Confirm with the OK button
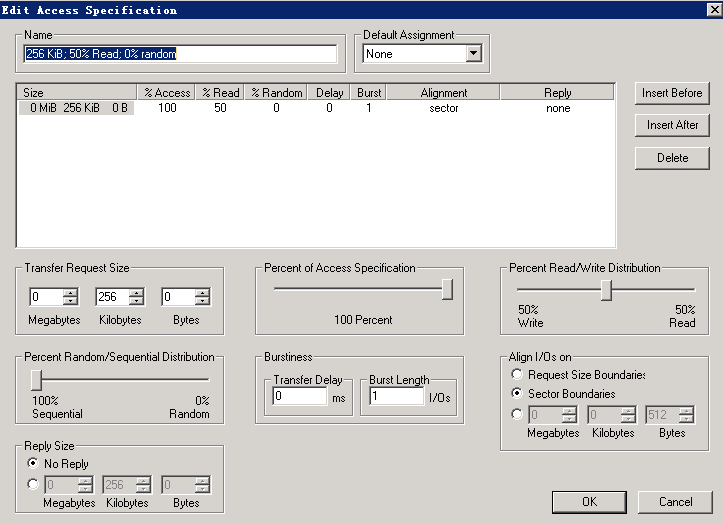The height and width of the screenshot is (523, 723). (589, 502)
